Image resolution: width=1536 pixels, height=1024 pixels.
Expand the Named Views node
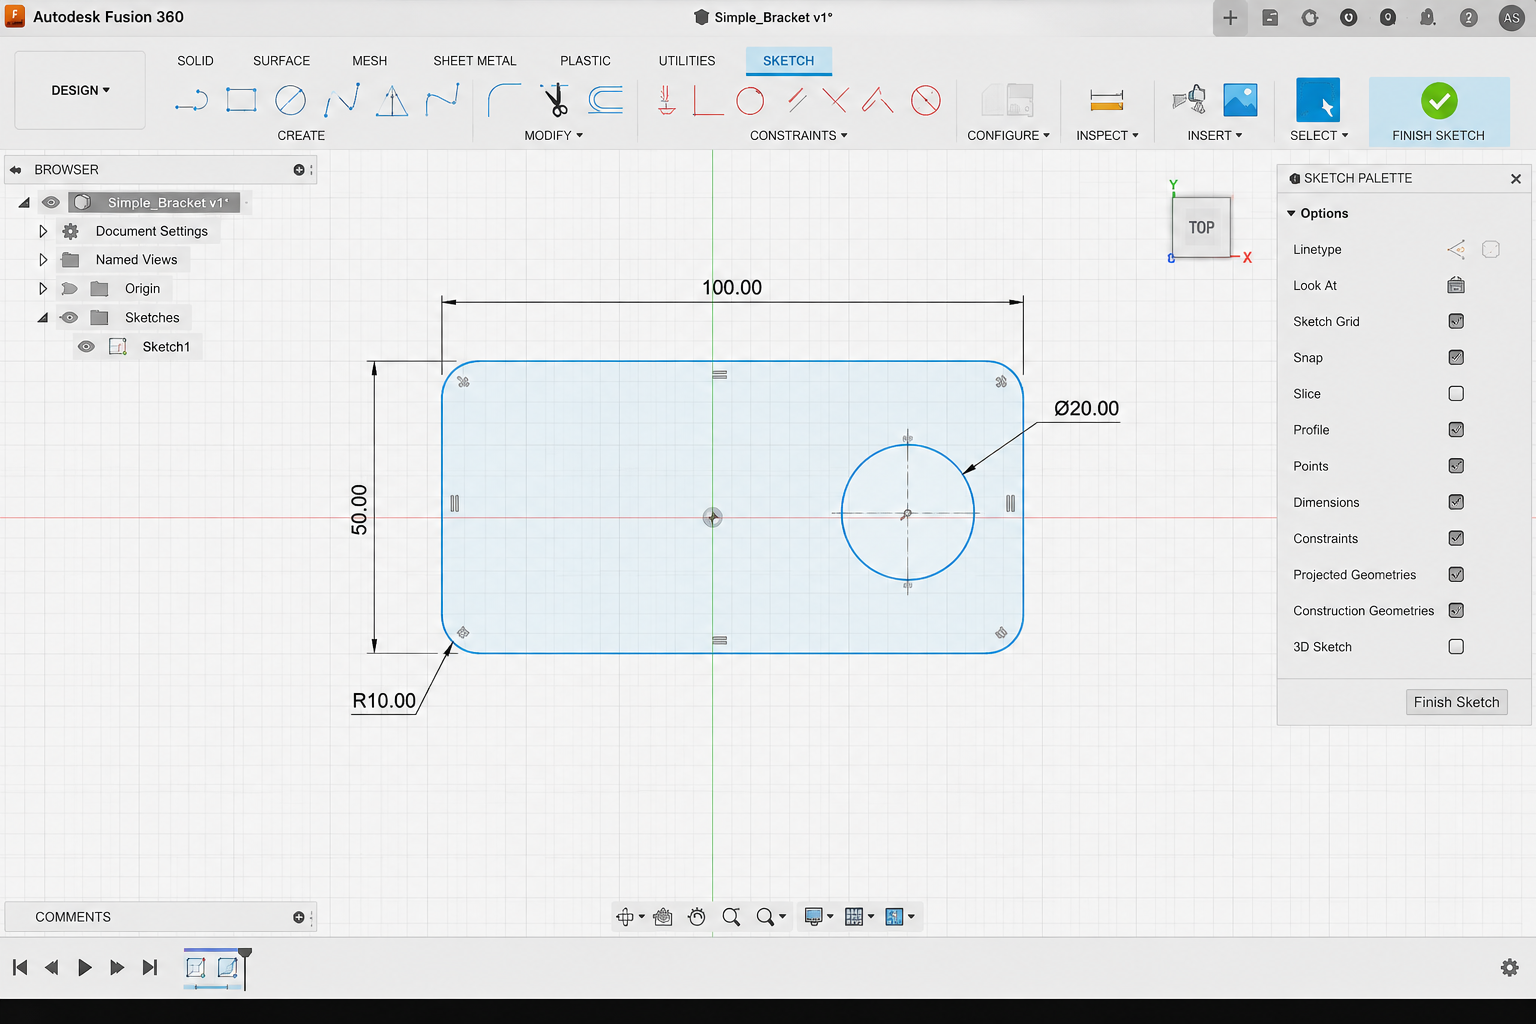pyautogui.click(x=43, y=260)
